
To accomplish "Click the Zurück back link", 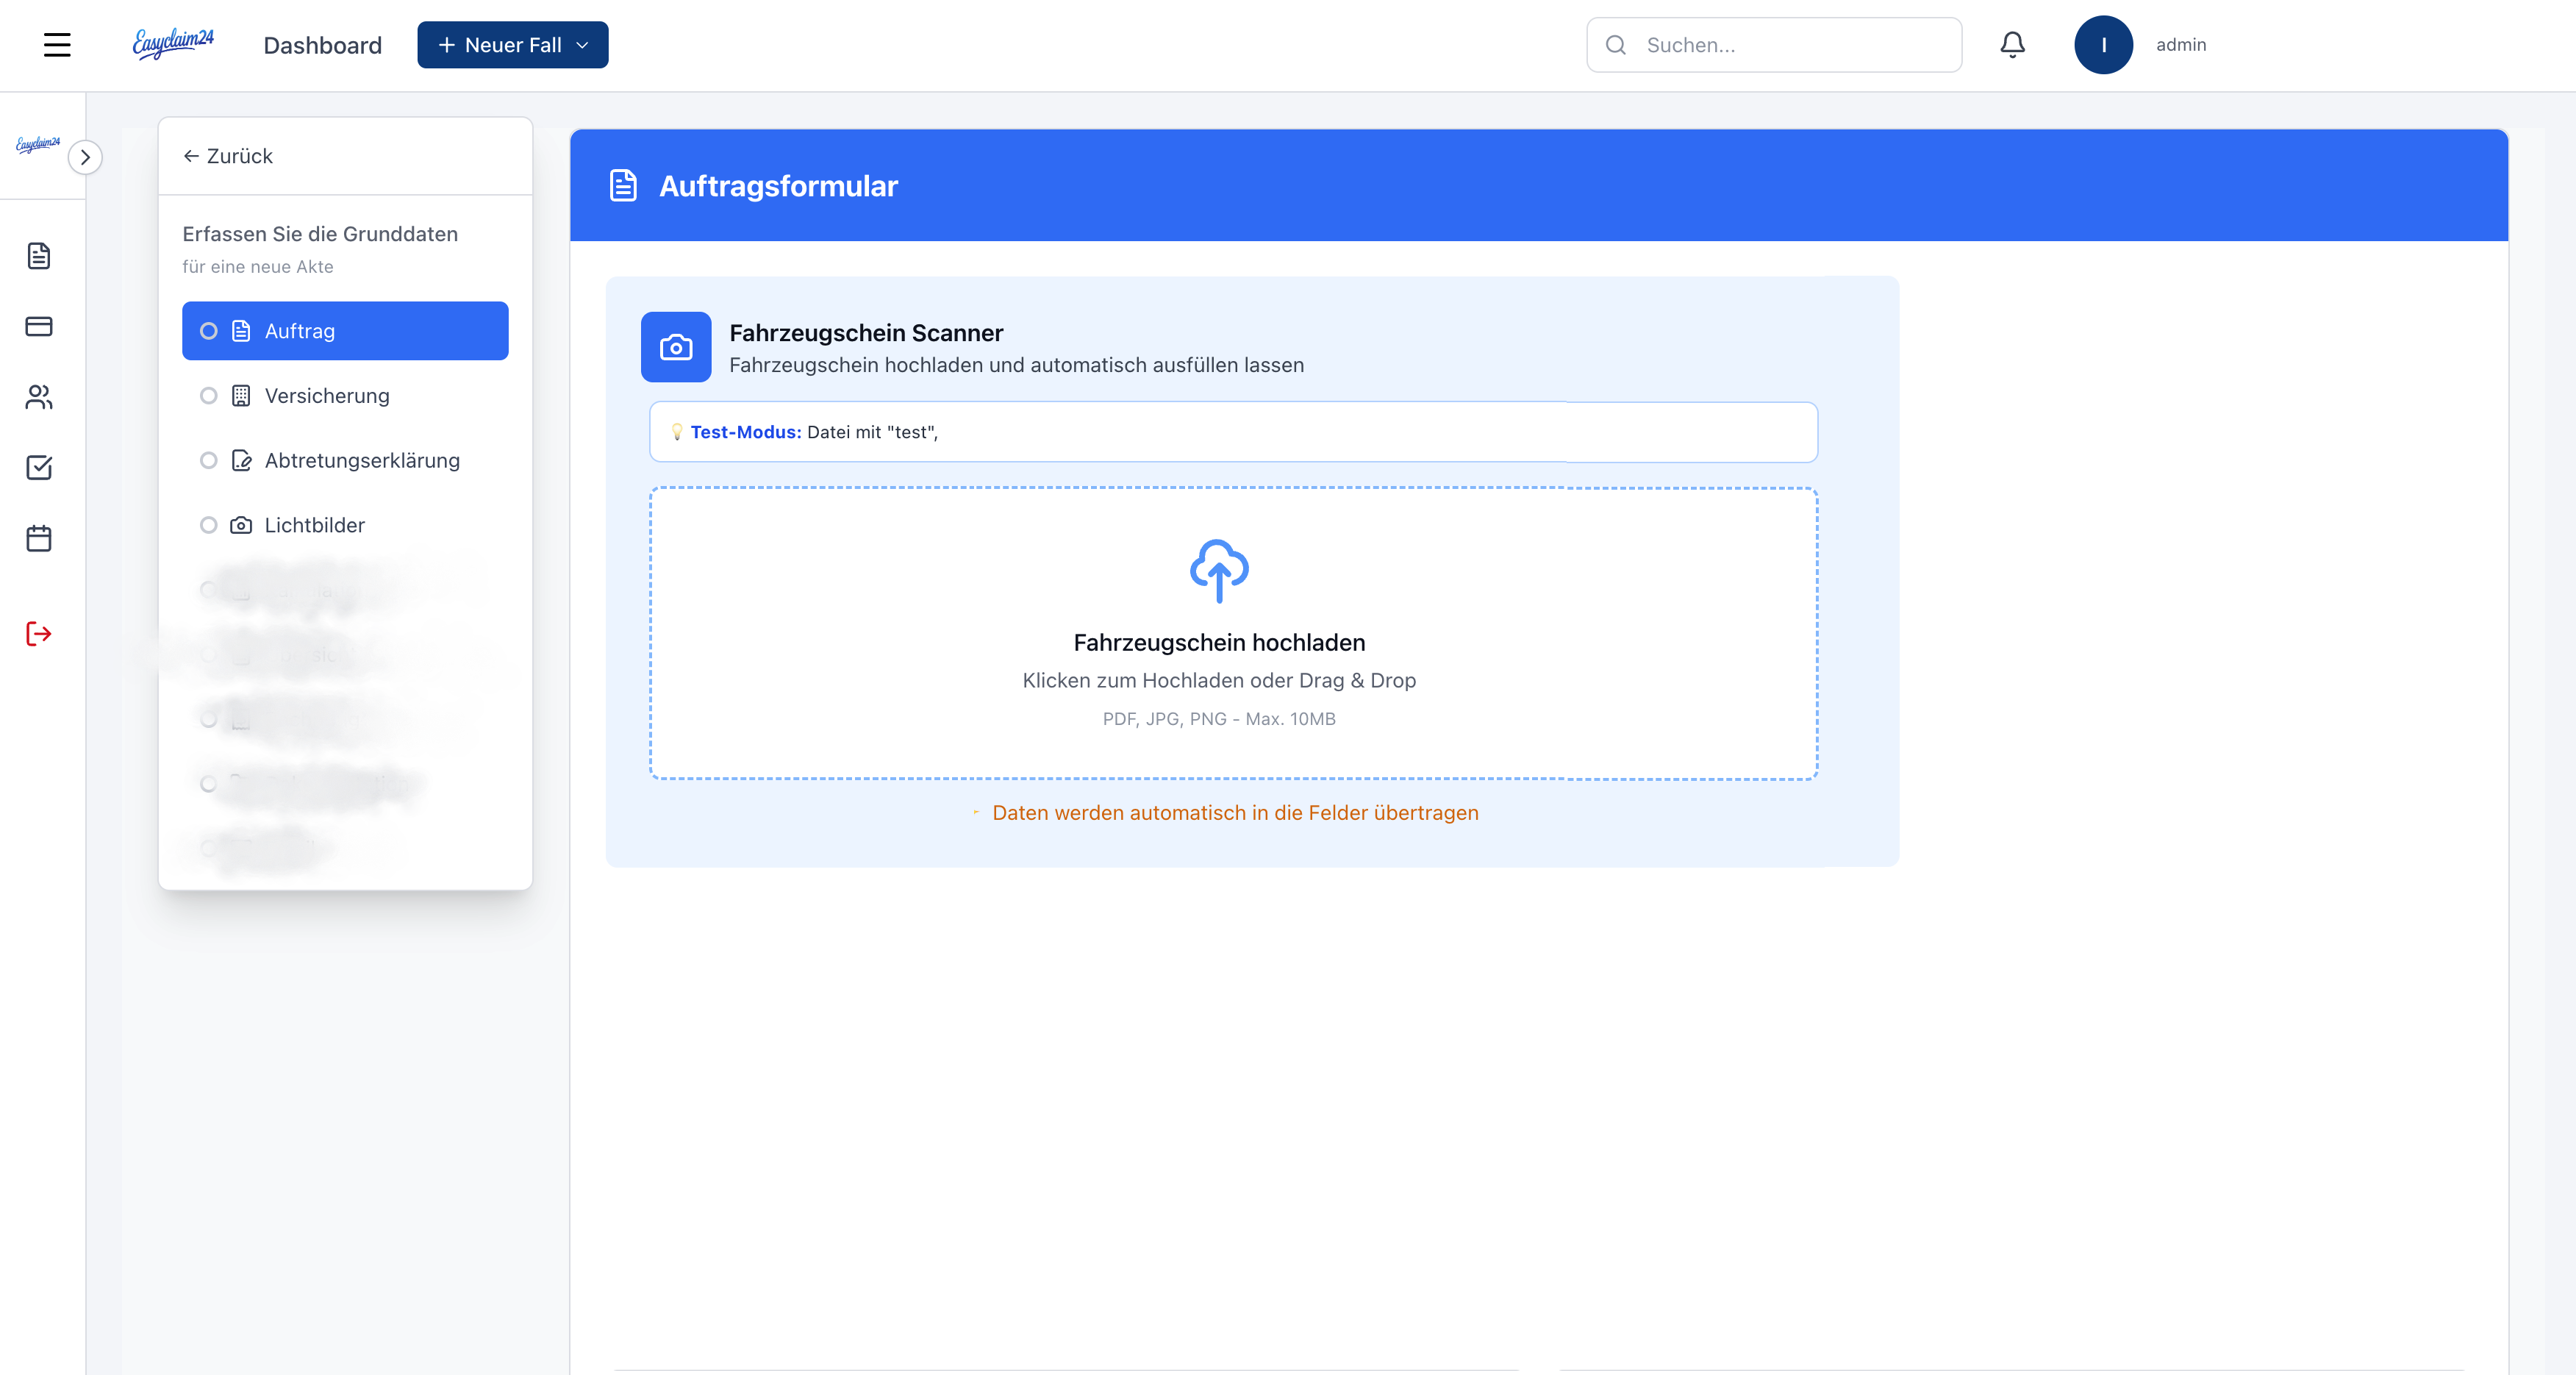I will [x=228, y=156].
